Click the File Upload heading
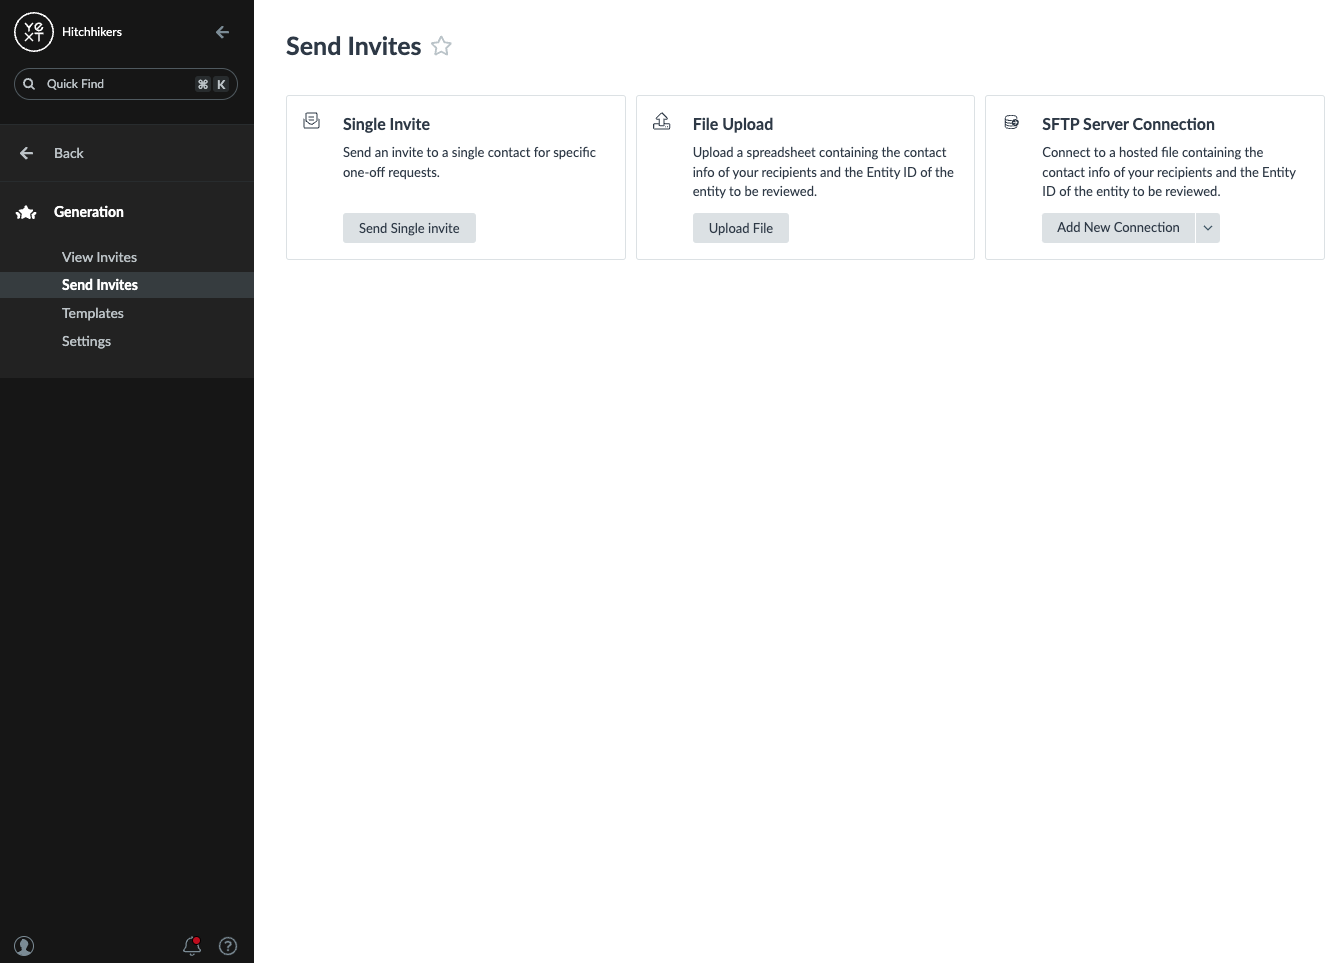 point(733,124)
